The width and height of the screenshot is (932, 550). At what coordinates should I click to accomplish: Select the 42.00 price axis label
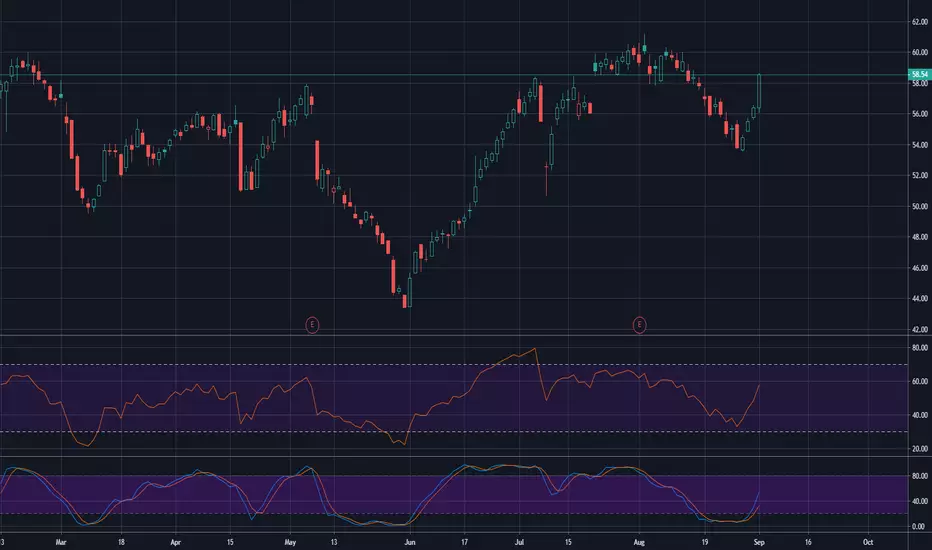point(920,329)
